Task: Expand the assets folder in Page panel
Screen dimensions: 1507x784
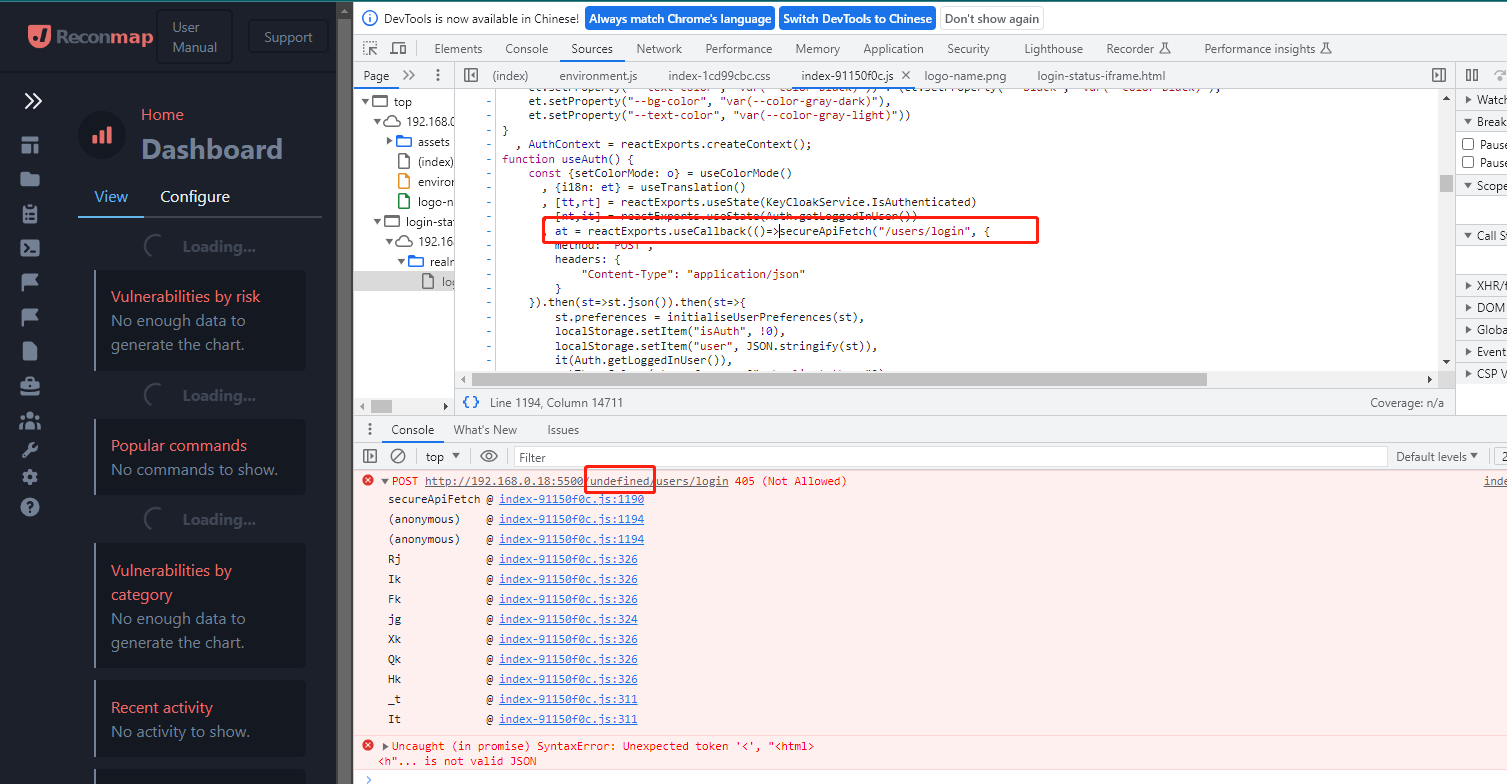Action: click(392, 141)
